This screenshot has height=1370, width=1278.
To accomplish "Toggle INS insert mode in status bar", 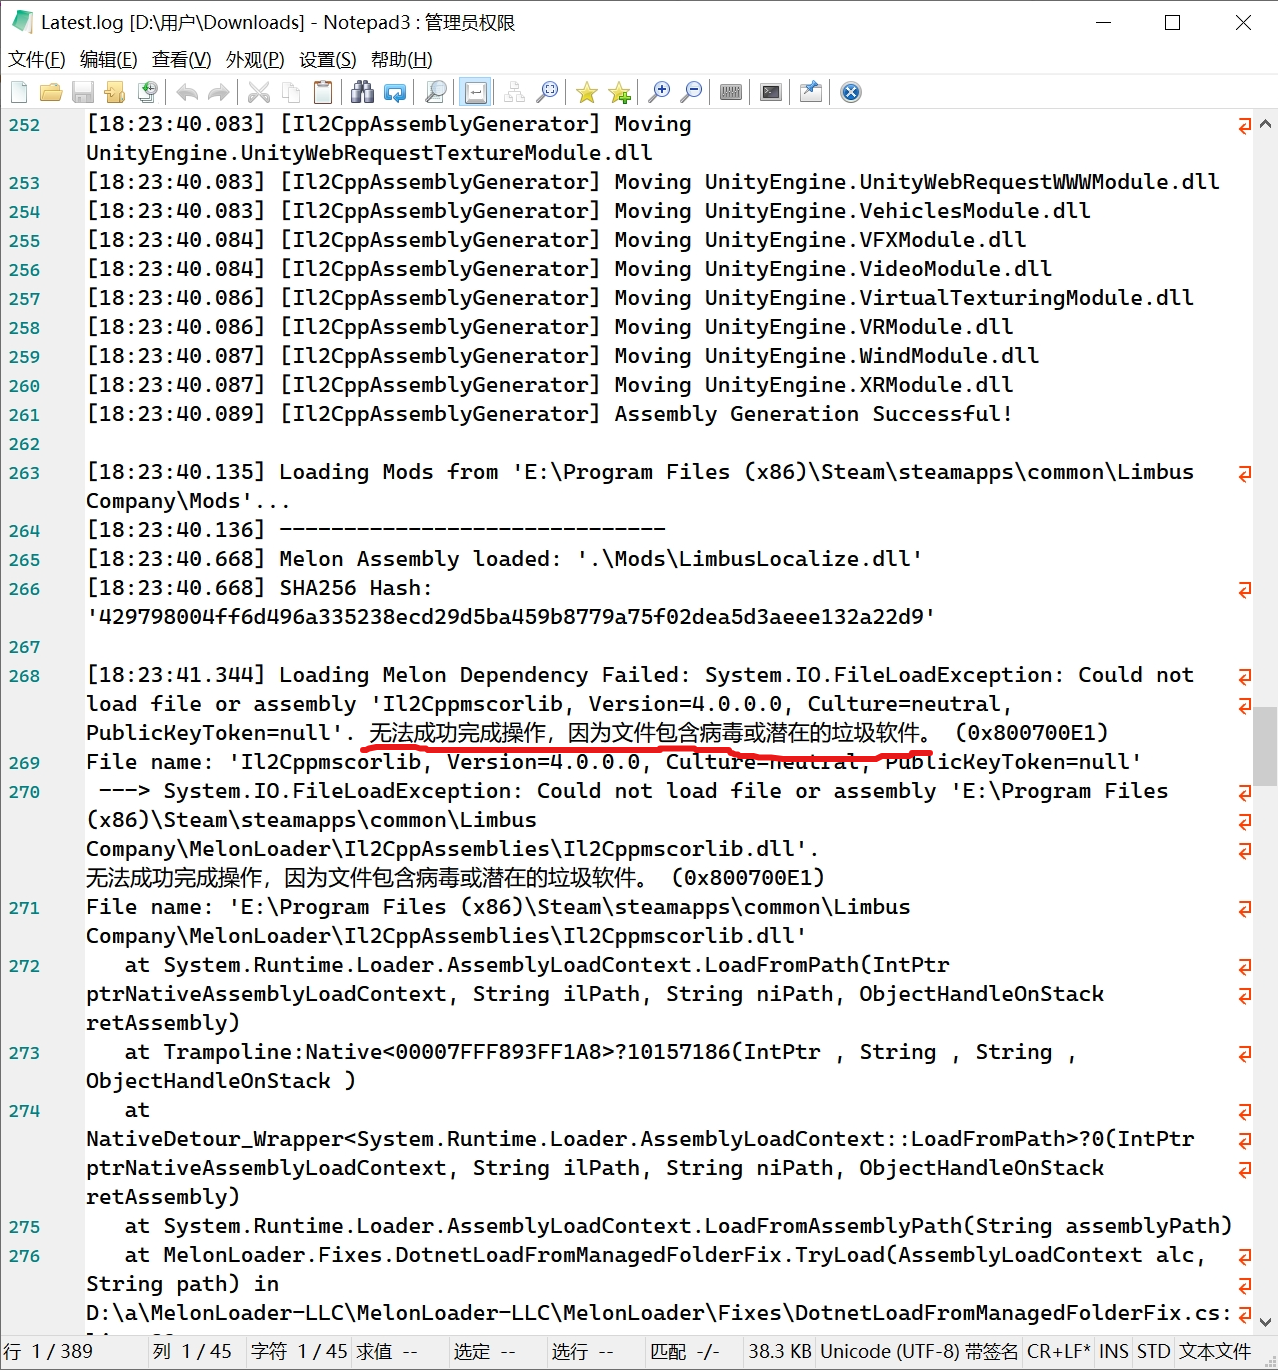I will pos(1113,1351).
